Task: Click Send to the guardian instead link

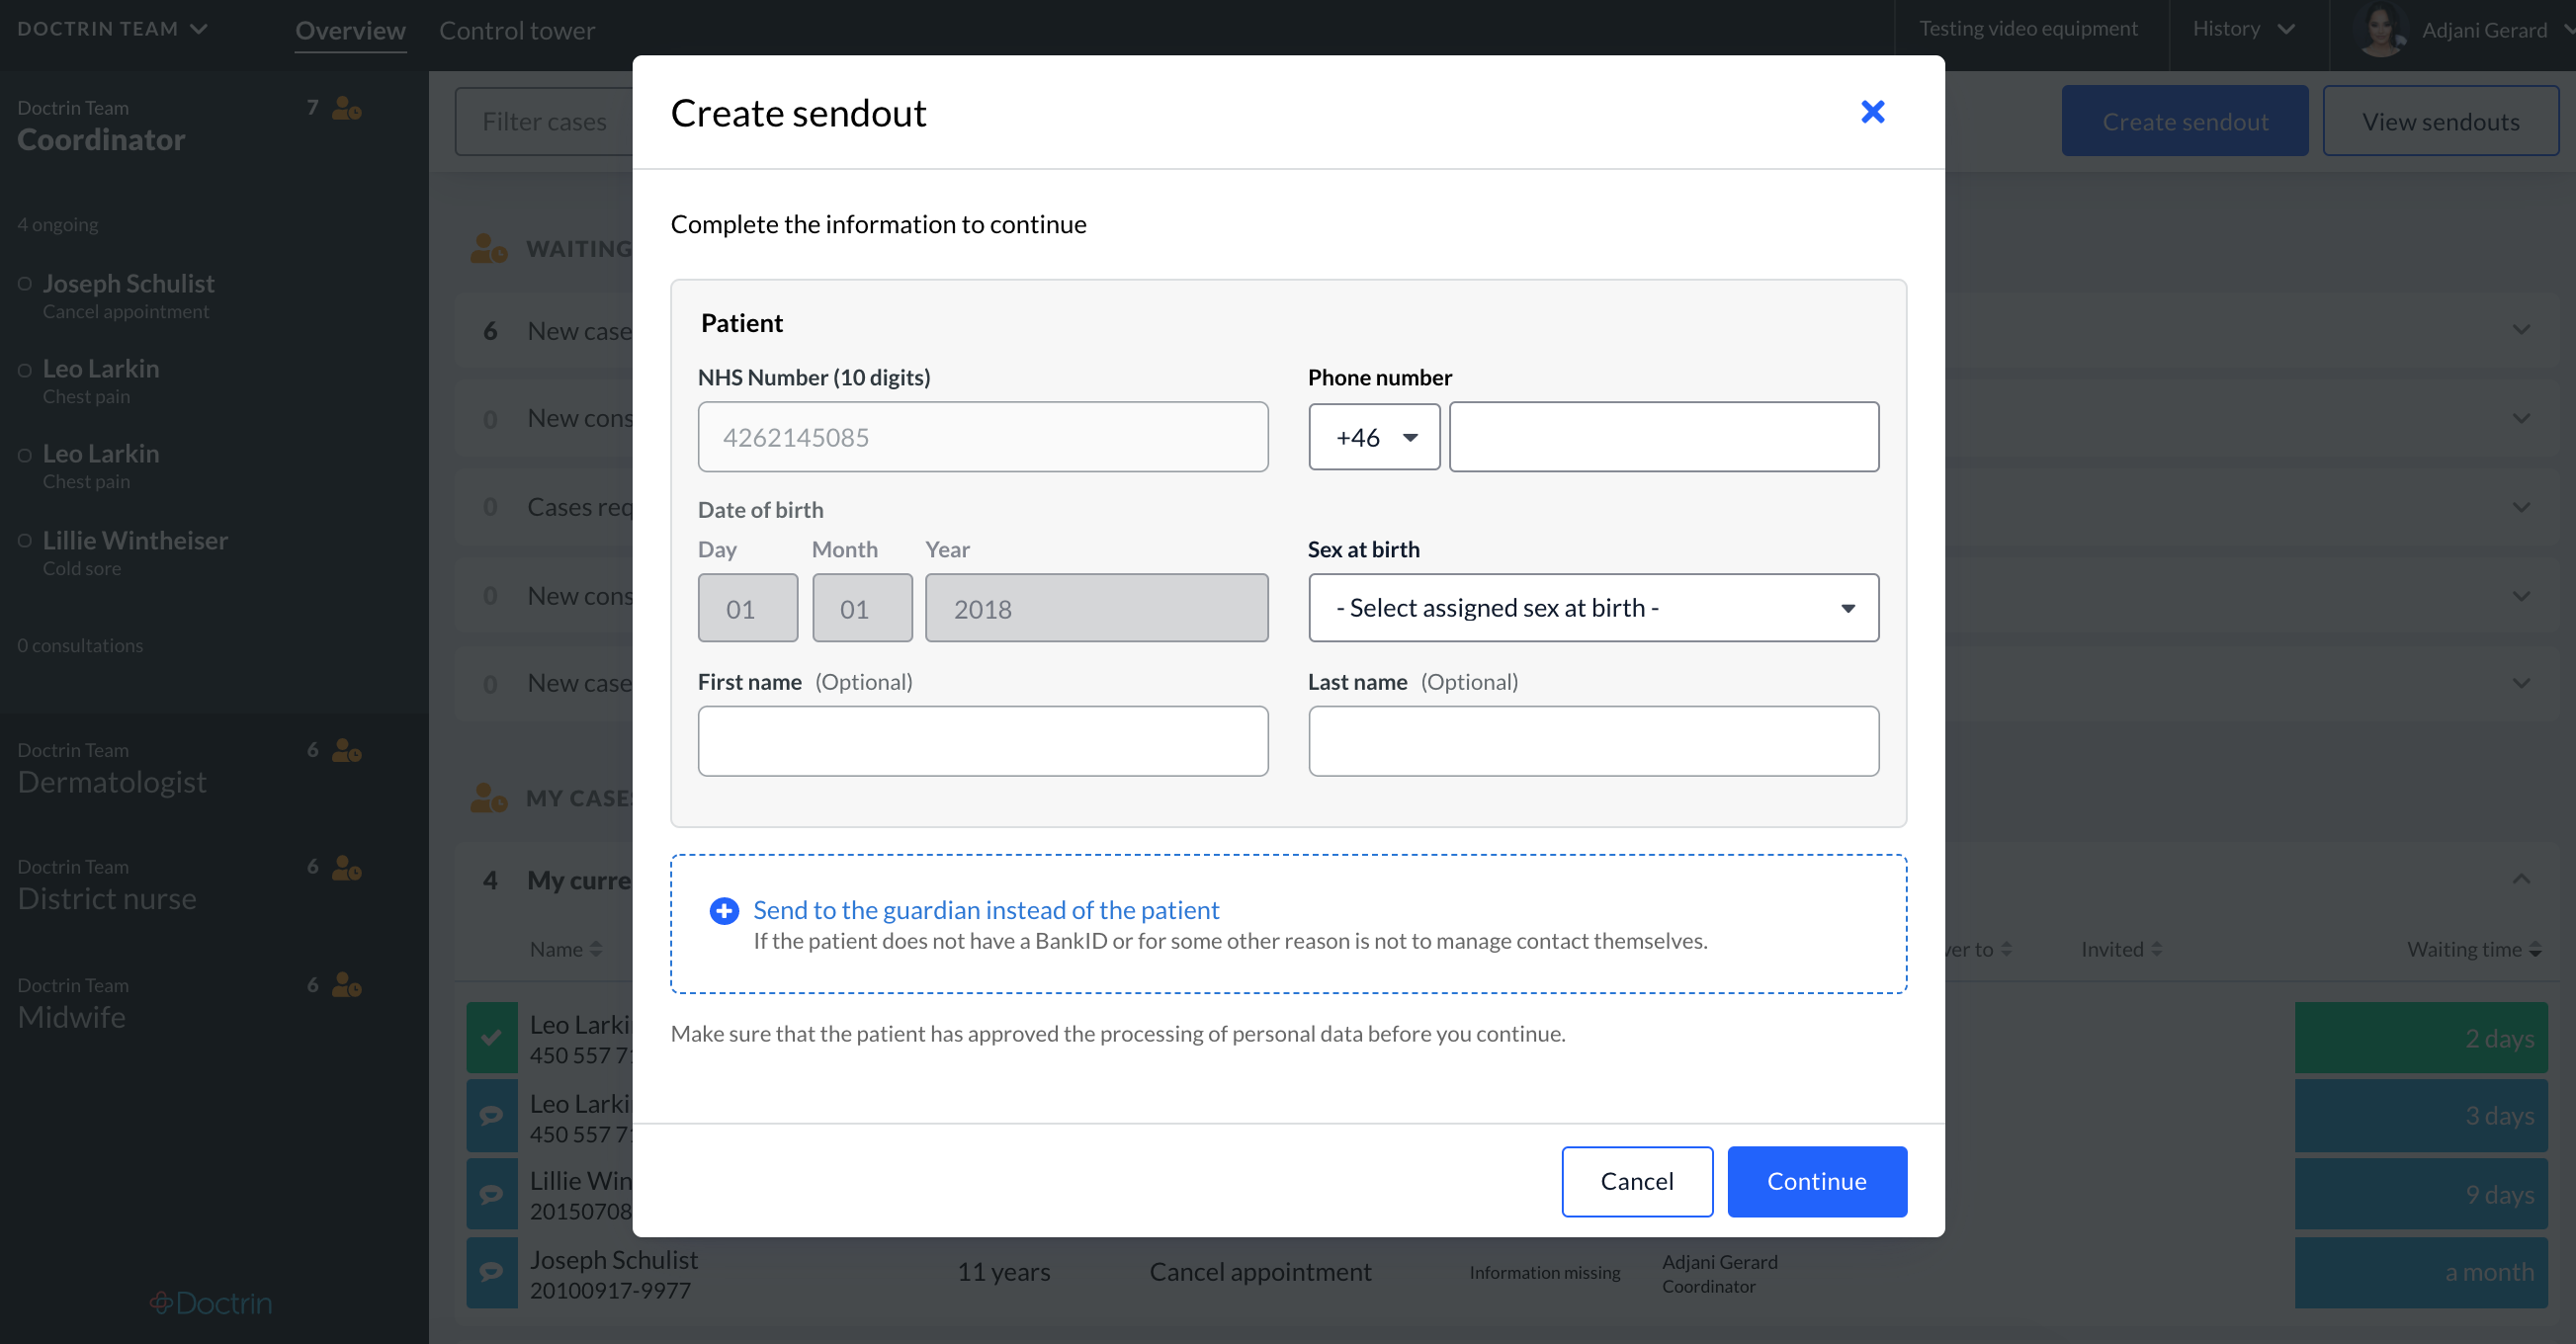Action: pos(986,910)
